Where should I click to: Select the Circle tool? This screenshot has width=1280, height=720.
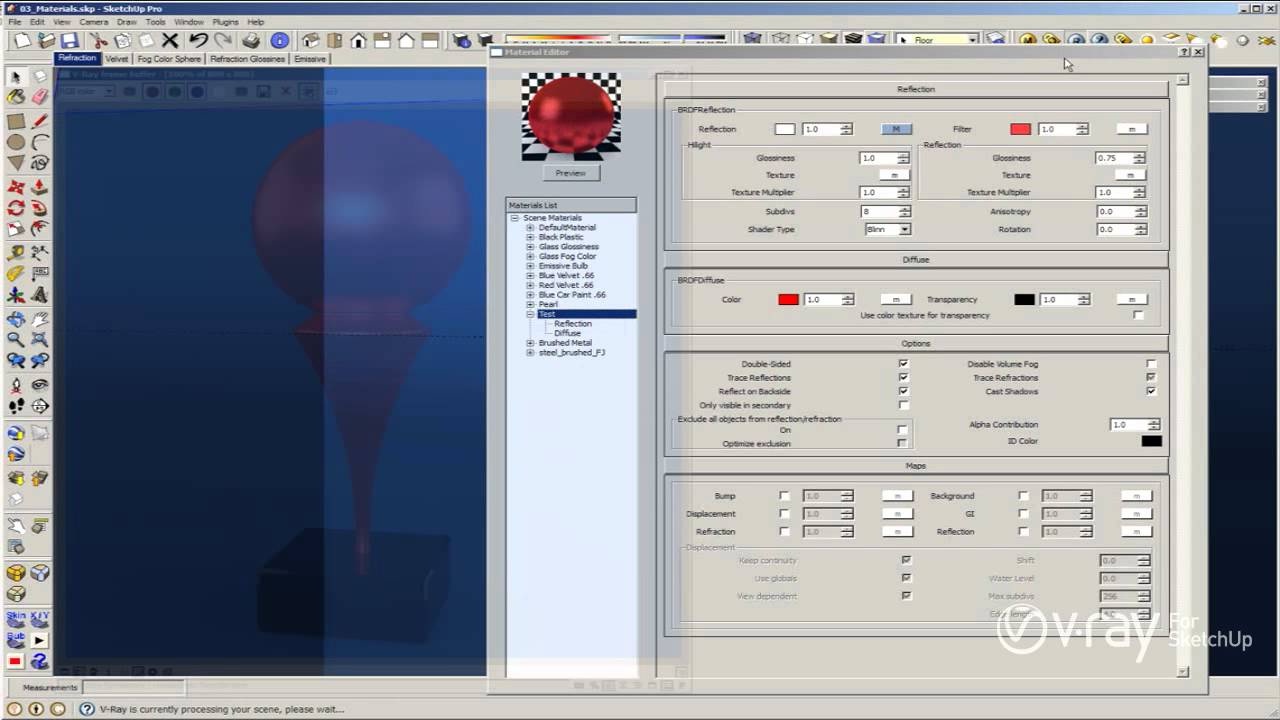[x=16, y=142]
